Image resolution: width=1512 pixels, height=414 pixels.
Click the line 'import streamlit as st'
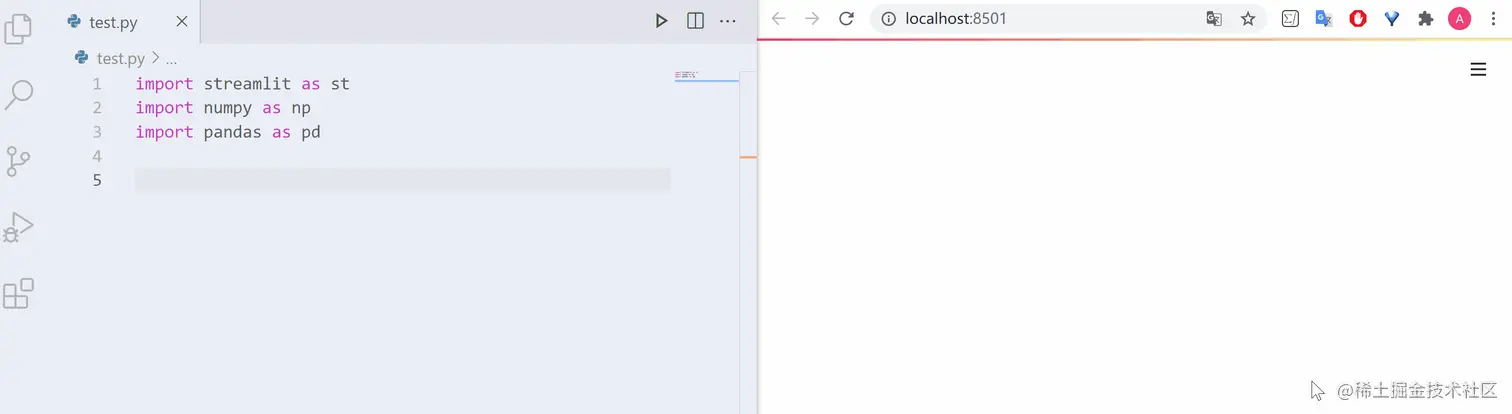tap(243, 84)
